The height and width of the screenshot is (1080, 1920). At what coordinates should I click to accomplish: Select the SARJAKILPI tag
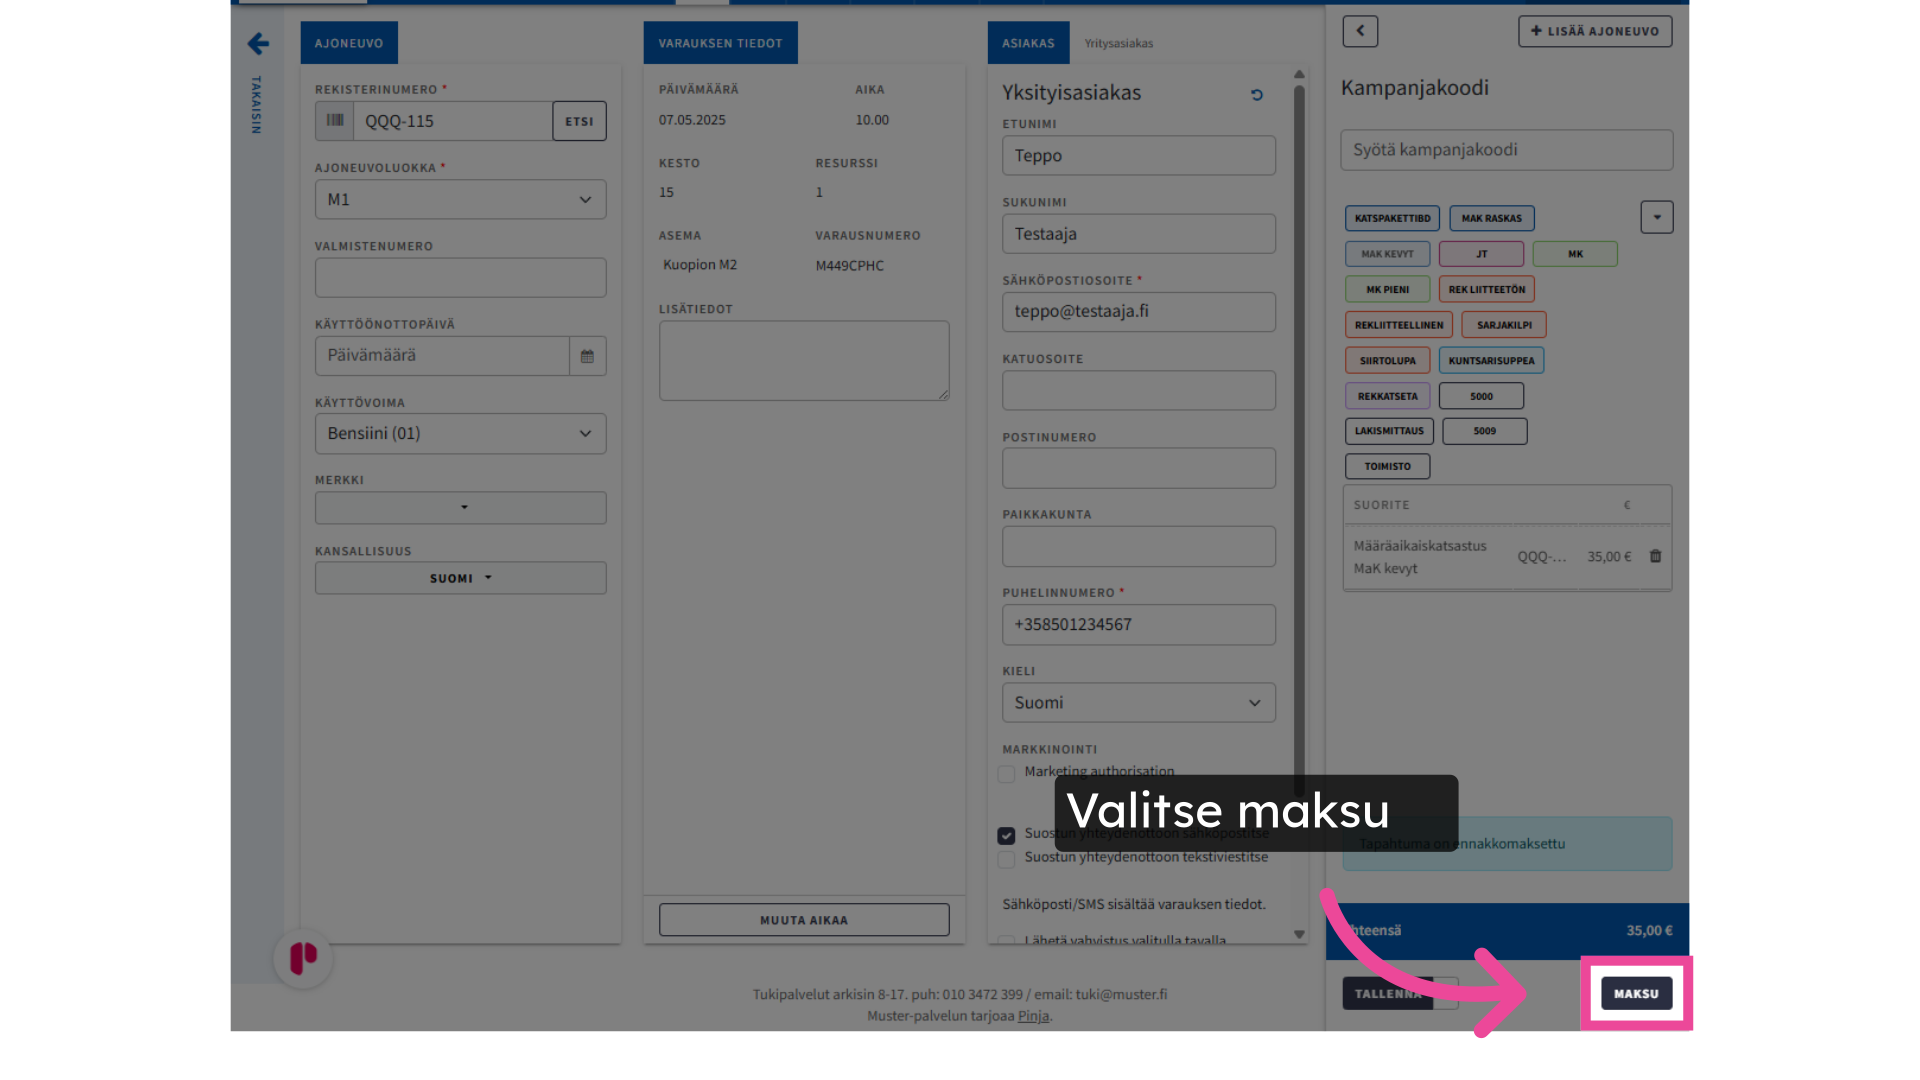click(x=1503, y=325)
